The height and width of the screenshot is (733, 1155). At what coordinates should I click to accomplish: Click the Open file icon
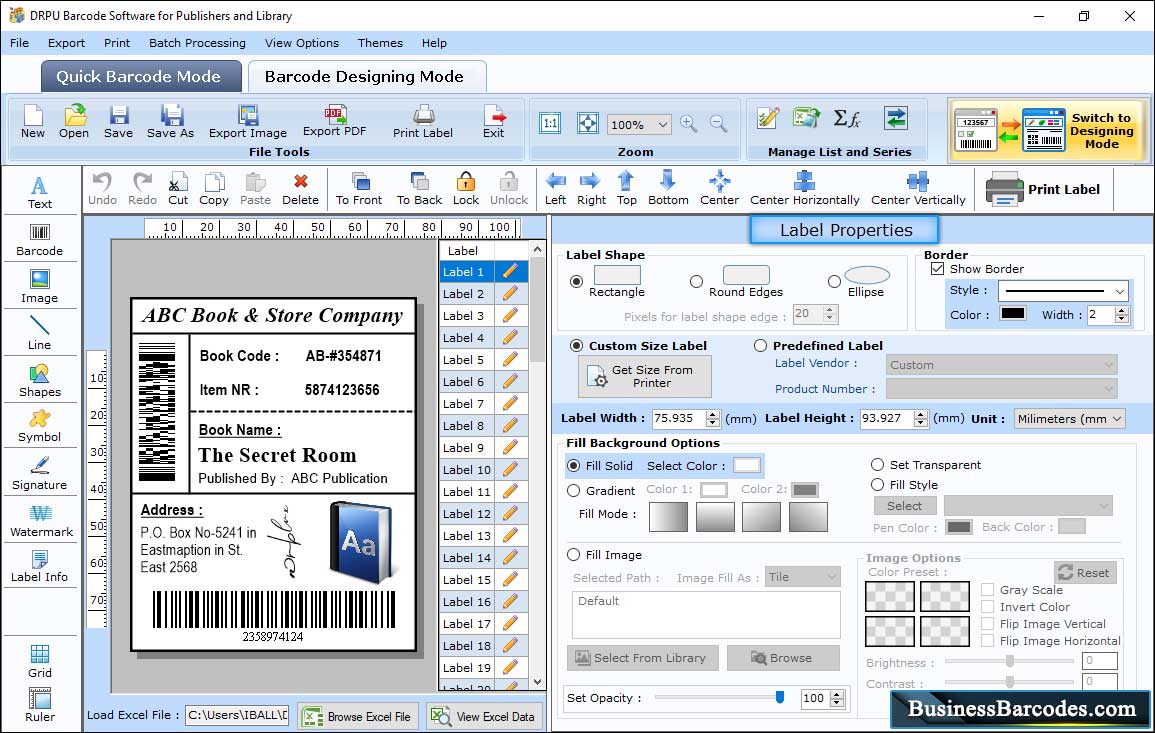coord(74,122)
